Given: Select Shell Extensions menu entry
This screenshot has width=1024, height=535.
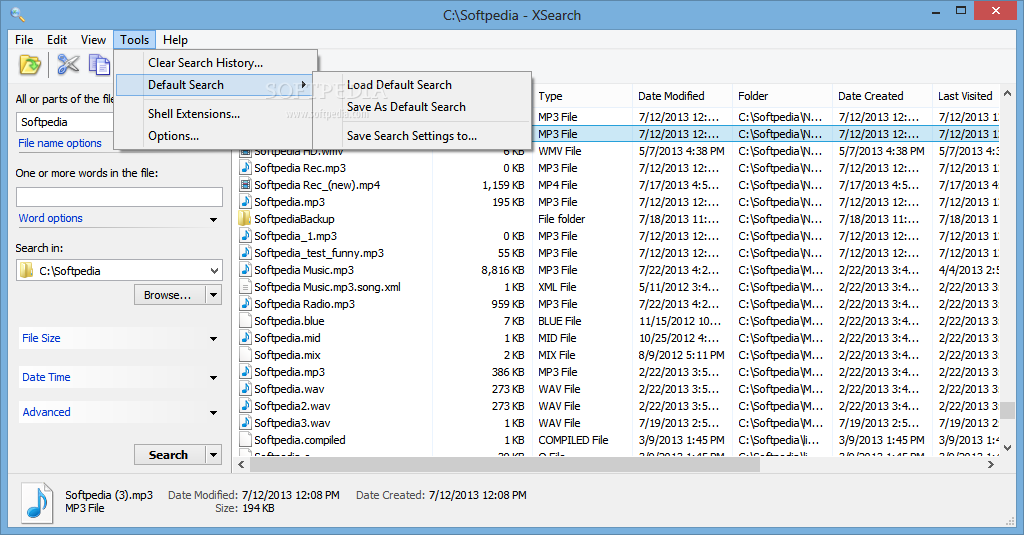Looking at the screenshot, I should [194, 114].
